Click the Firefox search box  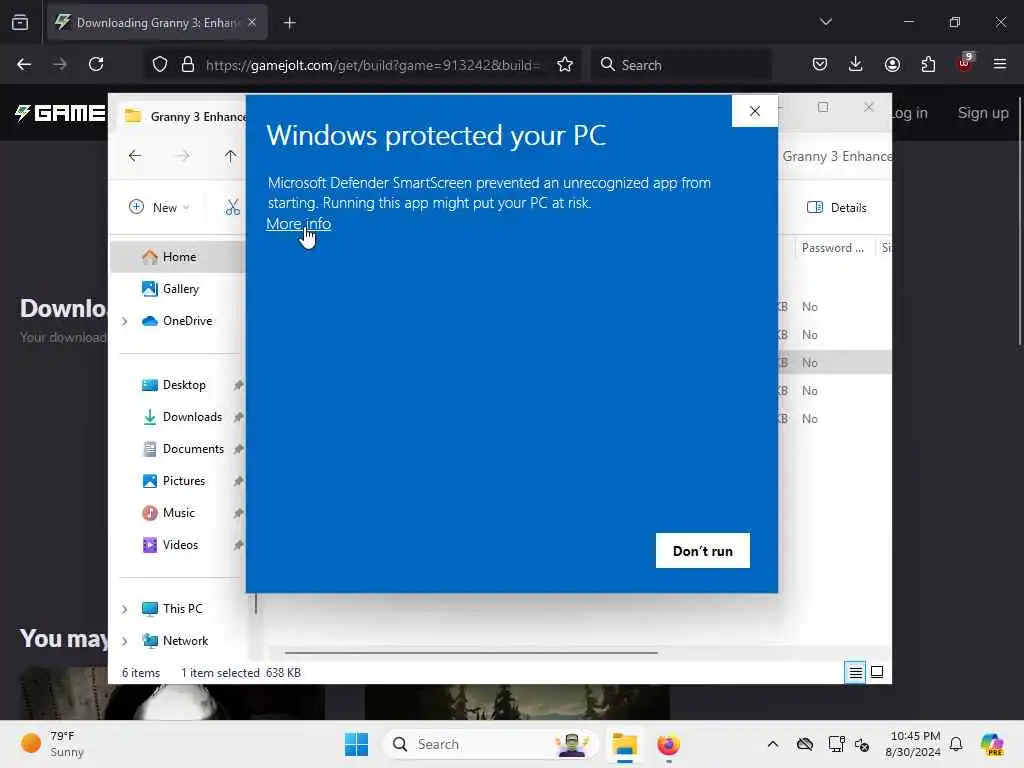[682, 65]
